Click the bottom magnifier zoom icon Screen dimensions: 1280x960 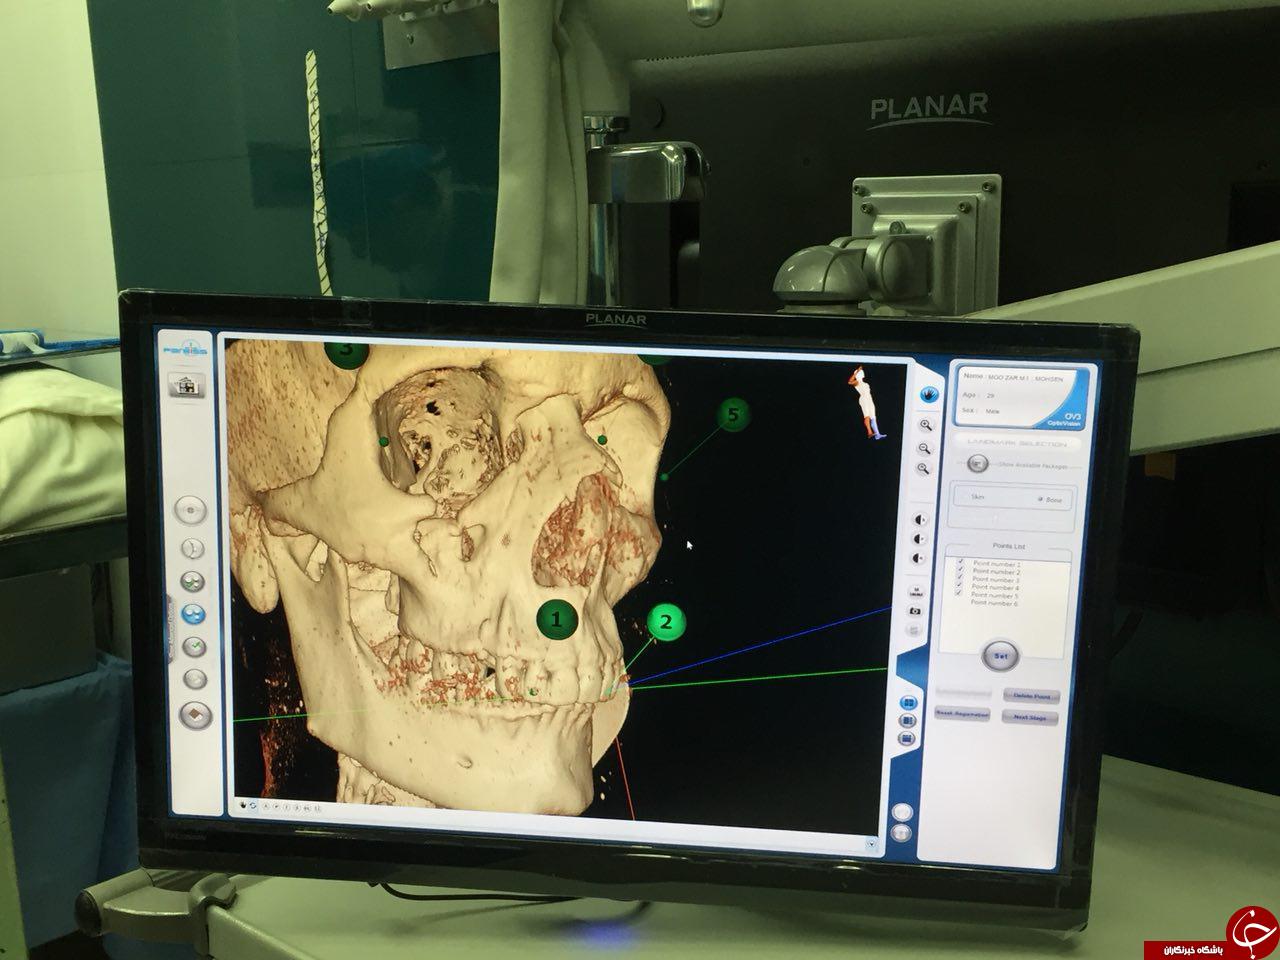point(925,468)
